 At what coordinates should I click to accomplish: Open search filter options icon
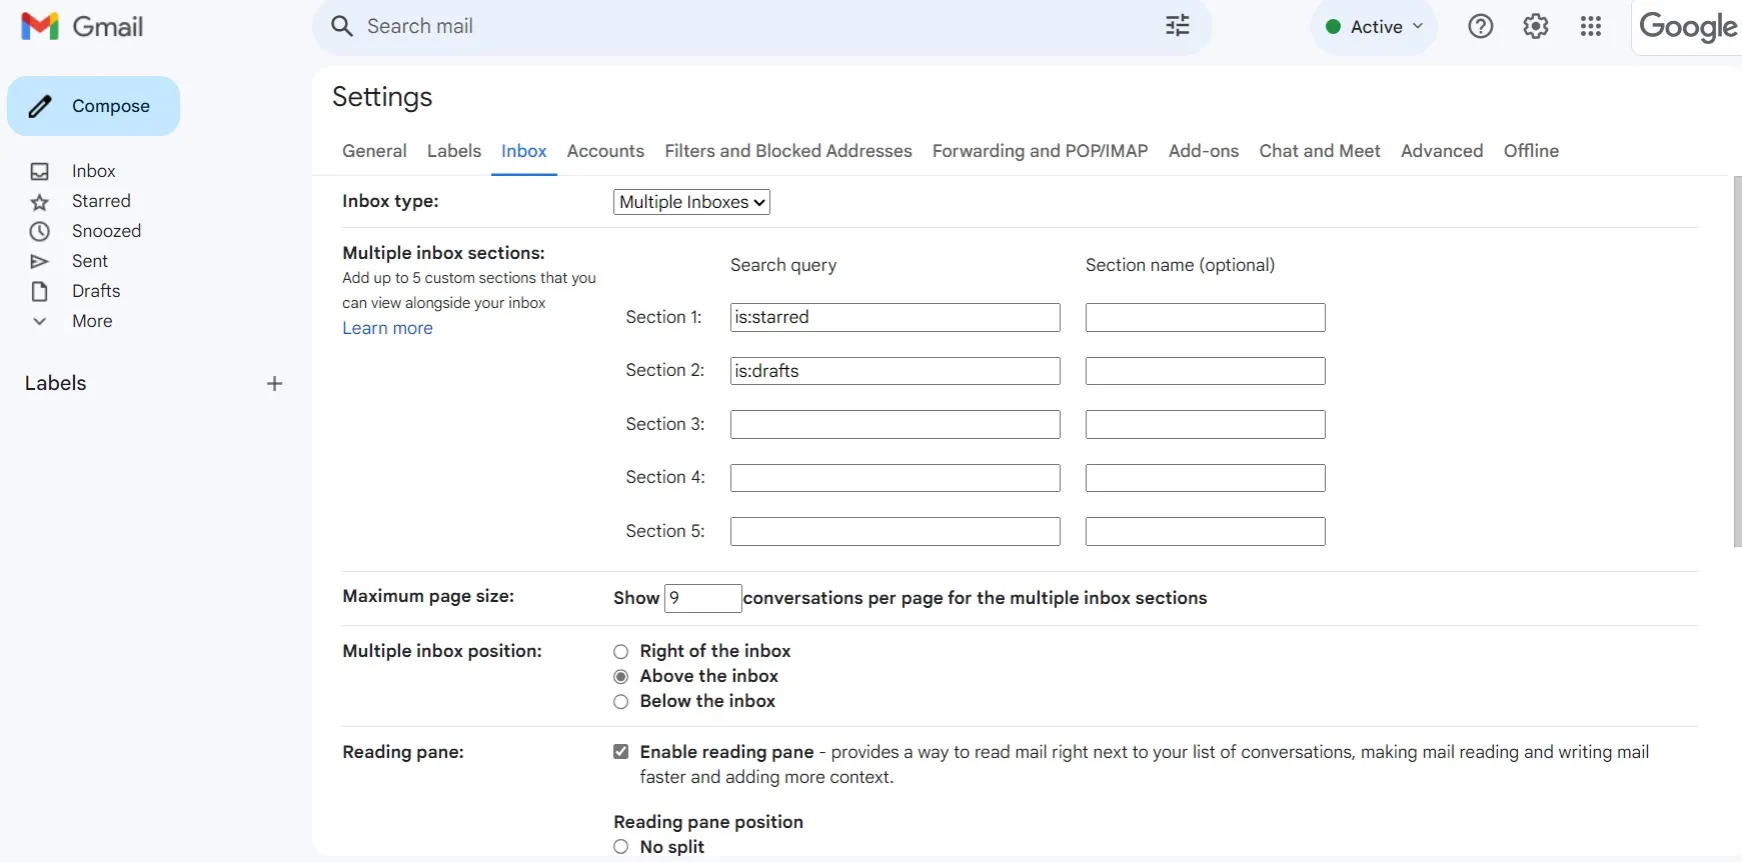(1177, 26)
